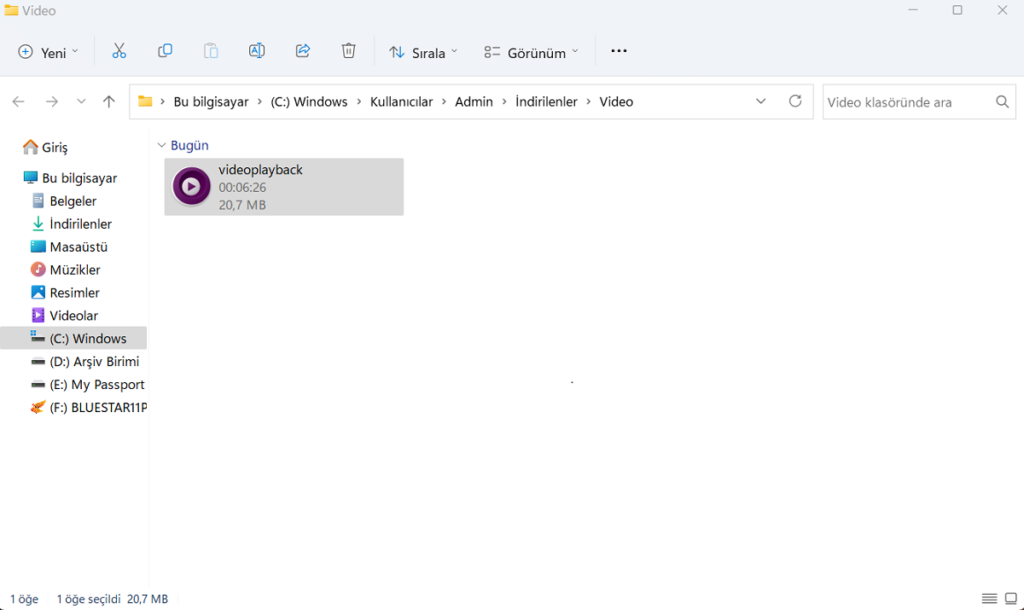
Task: Refresh the current folder view
Action: pos(795,101)
